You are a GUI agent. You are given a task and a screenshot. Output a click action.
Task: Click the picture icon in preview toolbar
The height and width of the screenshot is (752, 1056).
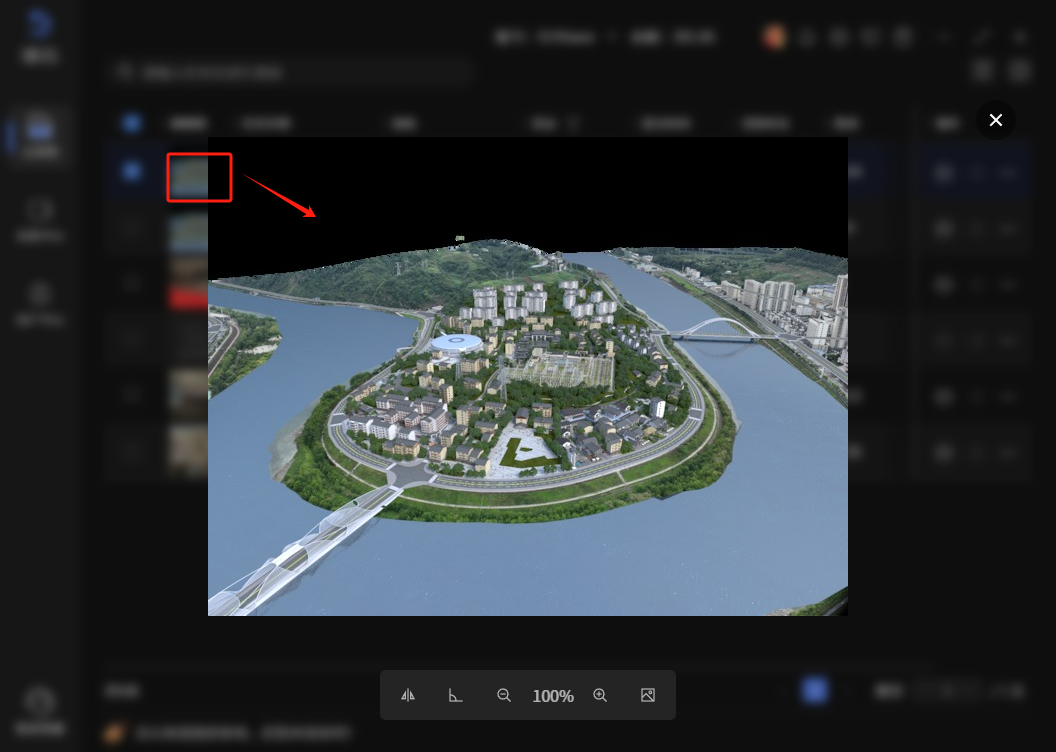(648, 695)
